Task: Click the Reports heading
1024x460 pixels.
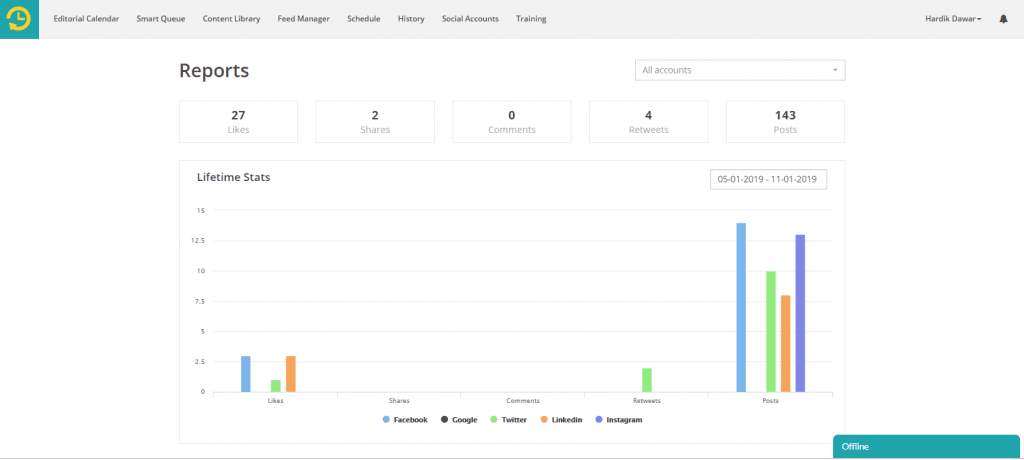Action: click(x=214, y=71)
